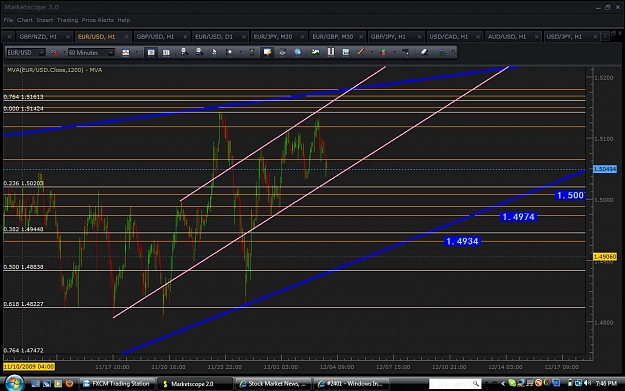Expand arrow next to the red instrument icon
The width and height of the screenshot is (625, 391).
click(x=64, y=52)
